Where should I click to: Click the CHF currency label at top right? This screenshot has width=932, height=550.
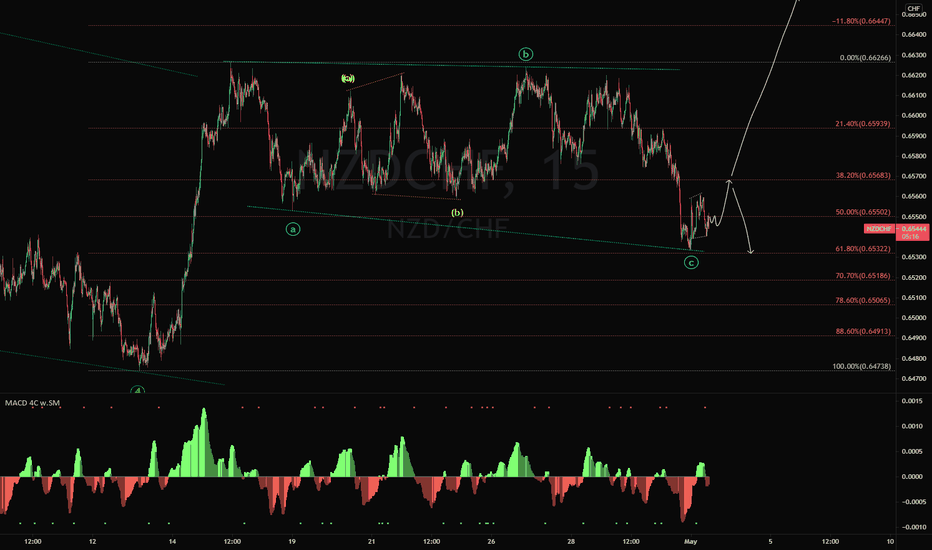click(914, 8)
